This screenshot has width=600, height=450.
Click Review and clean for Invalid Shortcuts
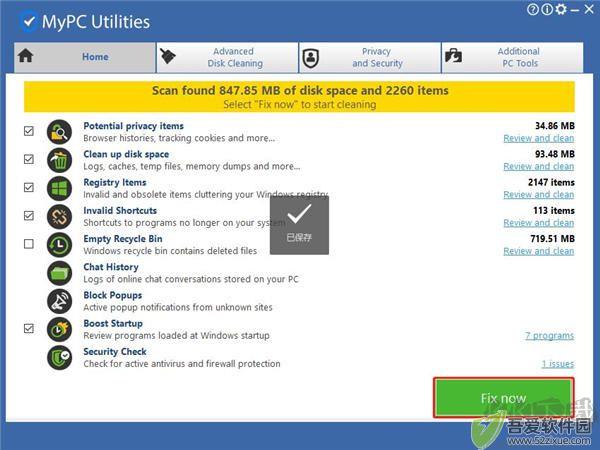pyautogui.click(x=538, y=223)
